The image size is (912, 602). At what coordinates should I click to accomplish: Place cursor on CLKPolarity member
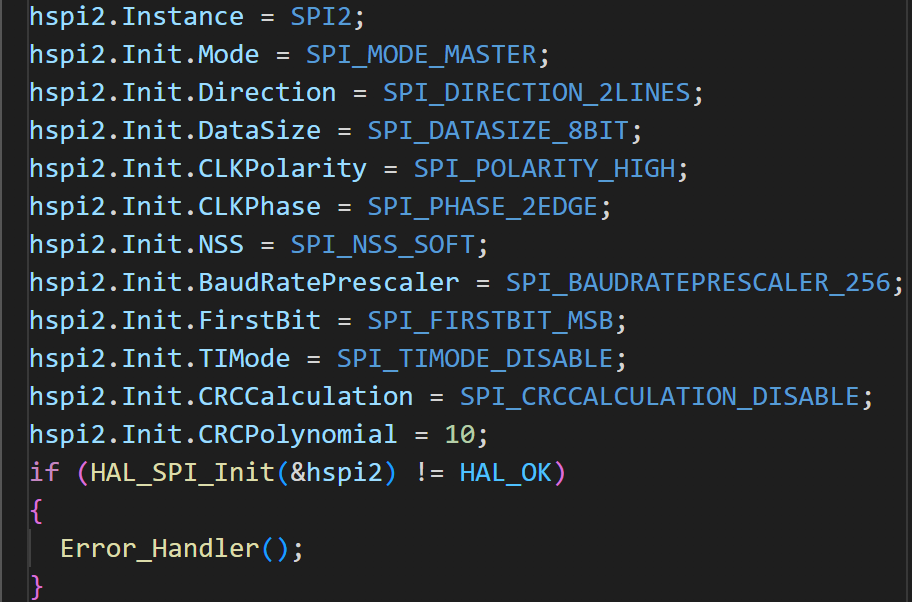283,169
